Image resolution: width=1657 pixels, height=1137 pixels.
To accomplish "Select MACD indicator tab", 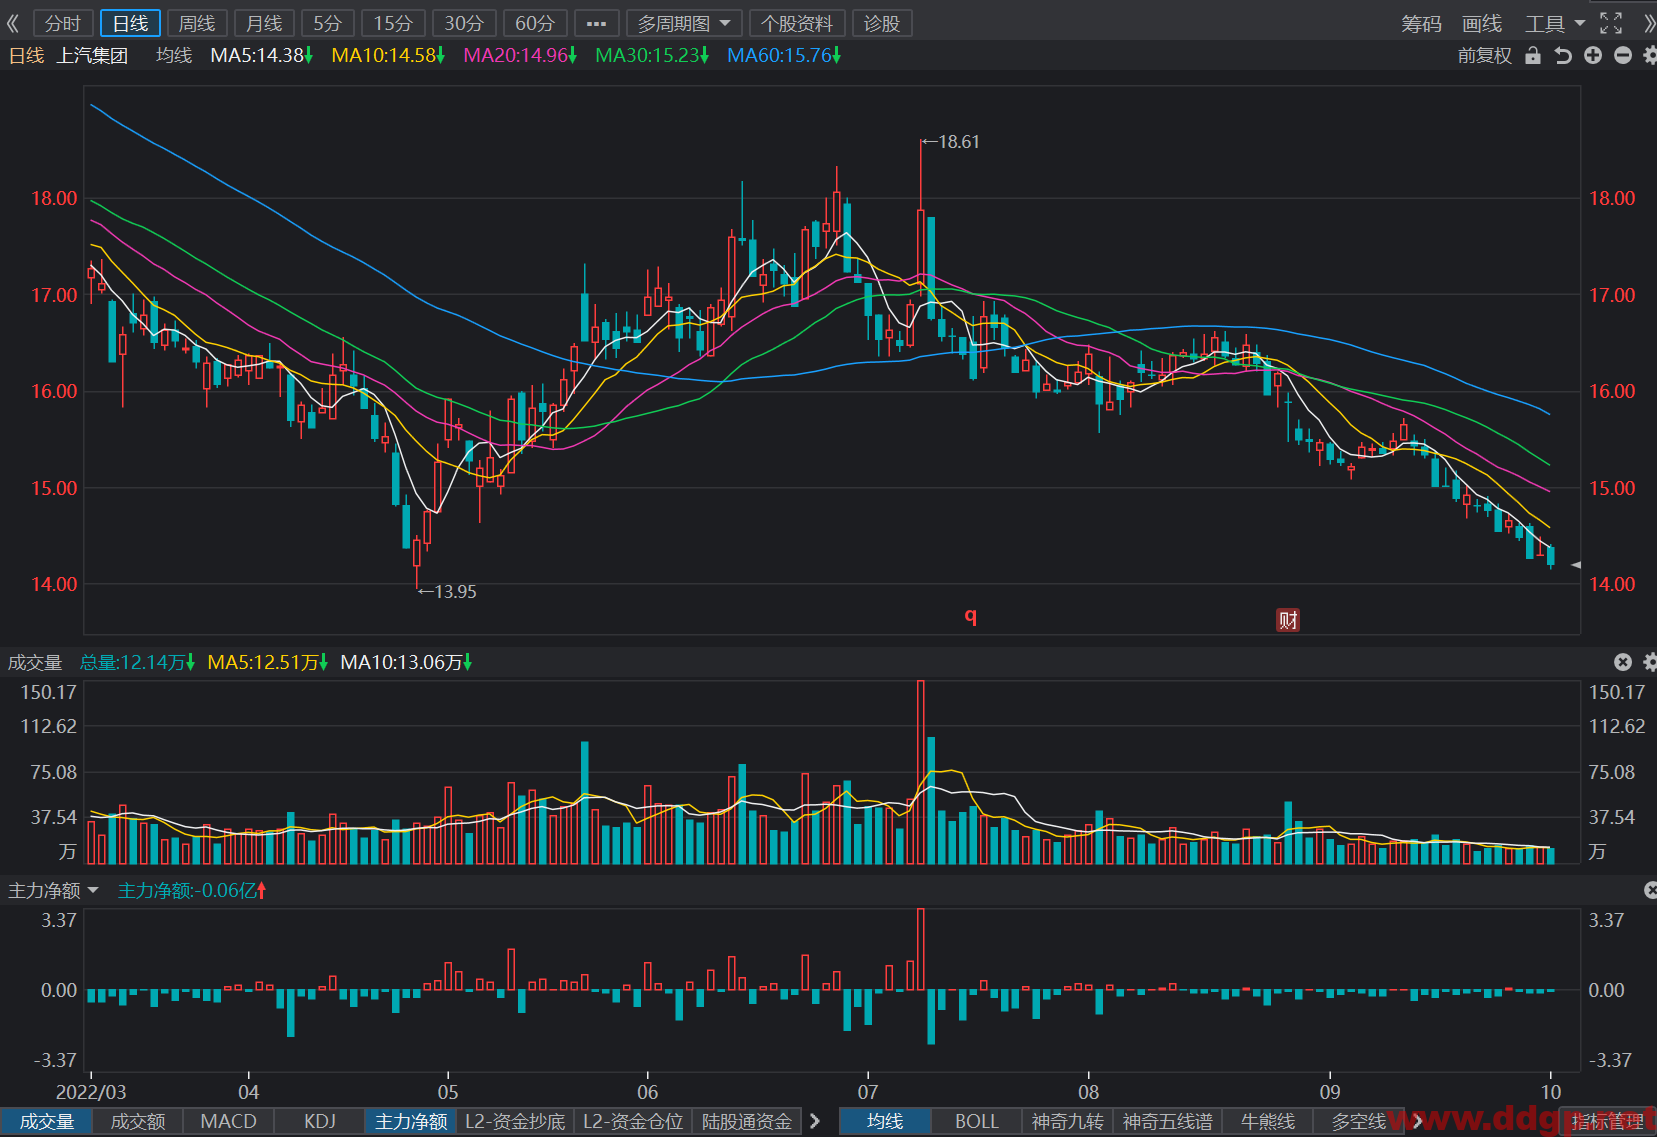I will coord(228,1122).
